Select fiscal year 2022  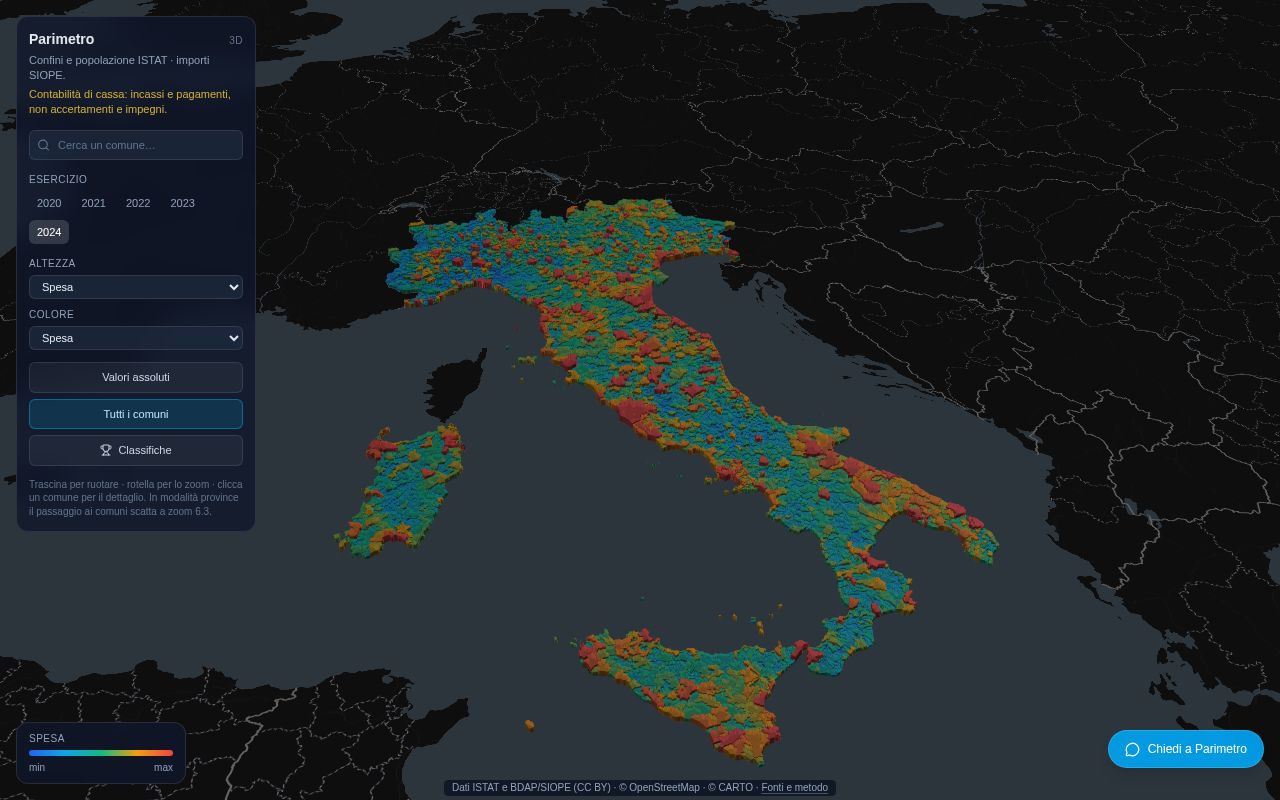[x=138, y=203]
